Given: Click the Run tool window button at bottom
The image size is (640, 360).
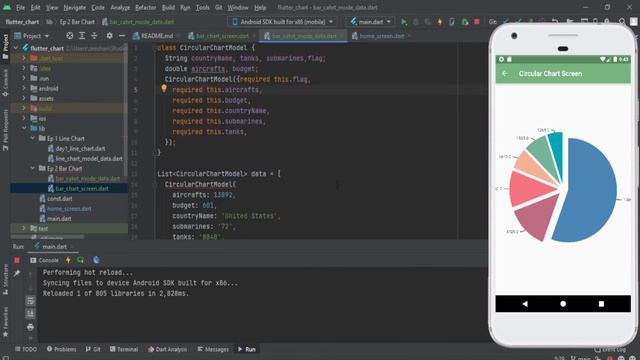Looking at the screenshot, I should coord(247,349).
